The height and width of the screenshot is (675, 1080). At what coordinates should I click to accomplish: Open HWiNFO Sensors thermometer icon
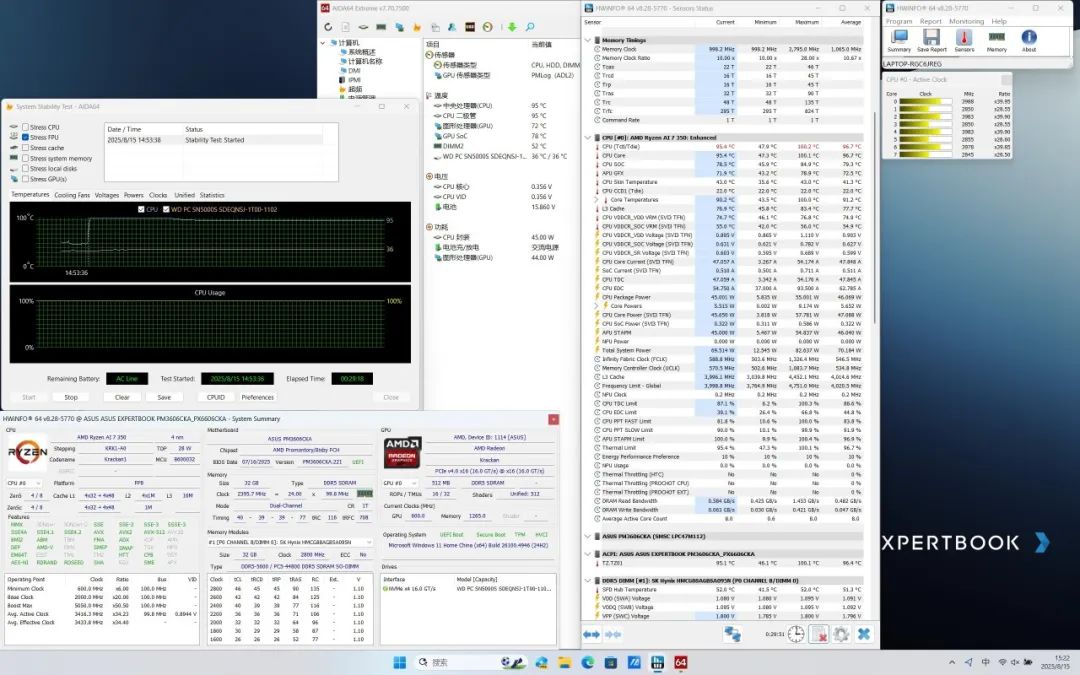[964, 41]
